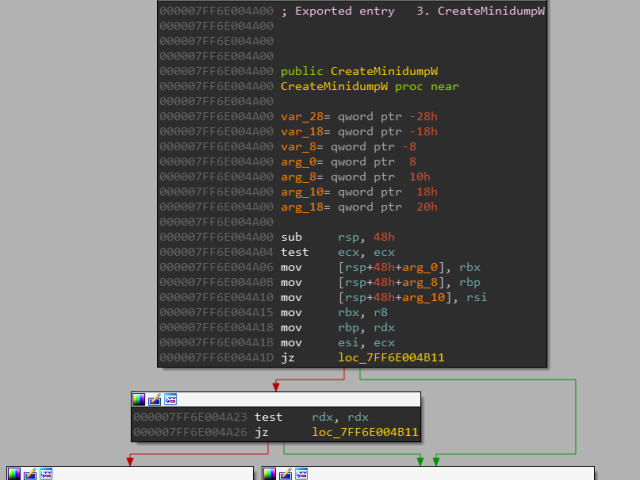Click the edit pencil icon on the bottom-right node

(285, 474)
